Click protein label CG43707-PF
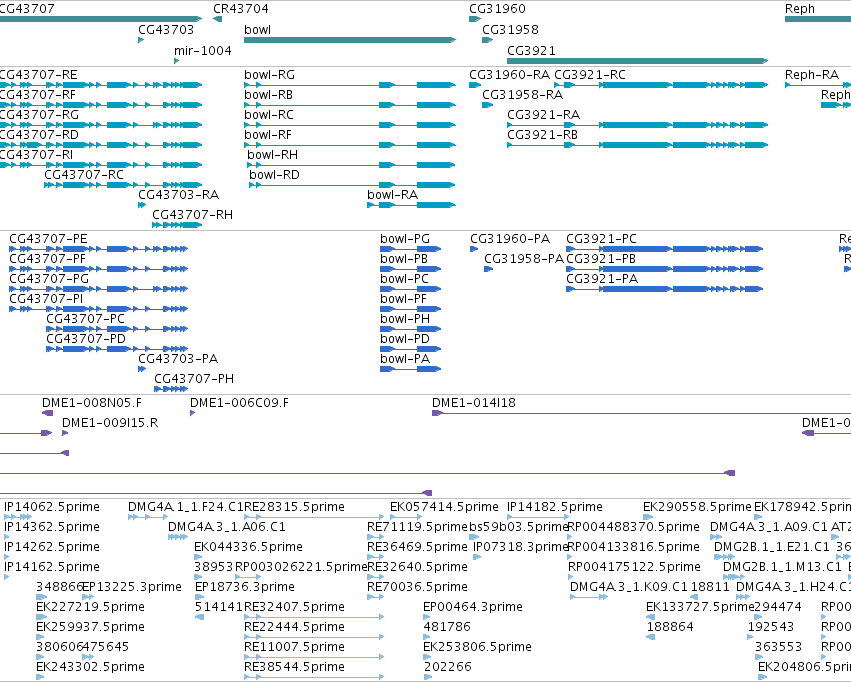This screenshot has width=851, height=682. (48, 259)
